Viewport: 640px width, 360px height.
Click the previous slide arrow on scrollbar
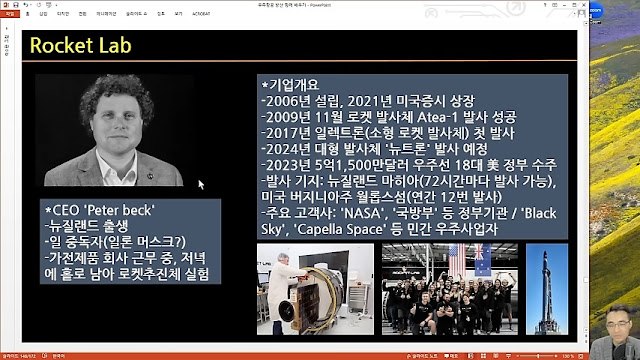click(586, 336)
